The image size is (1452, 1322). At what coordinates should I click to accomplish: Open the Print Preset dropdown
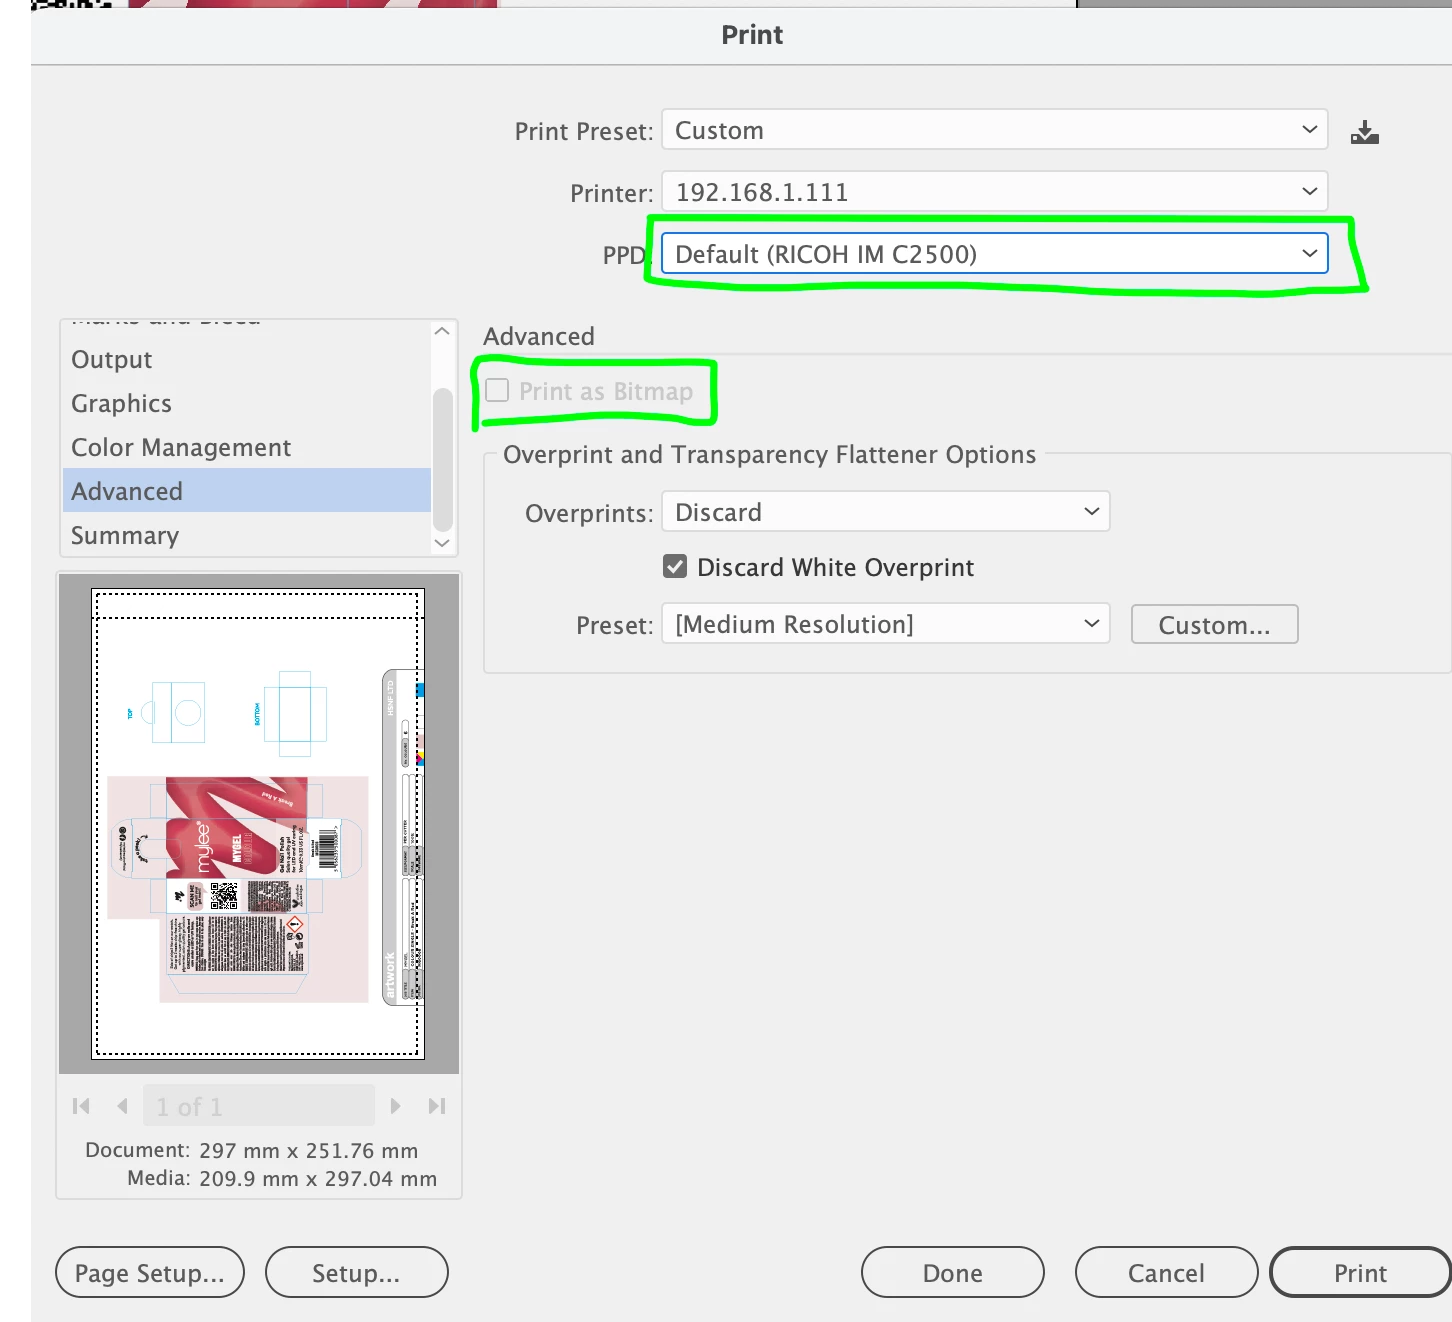(995, 130)
